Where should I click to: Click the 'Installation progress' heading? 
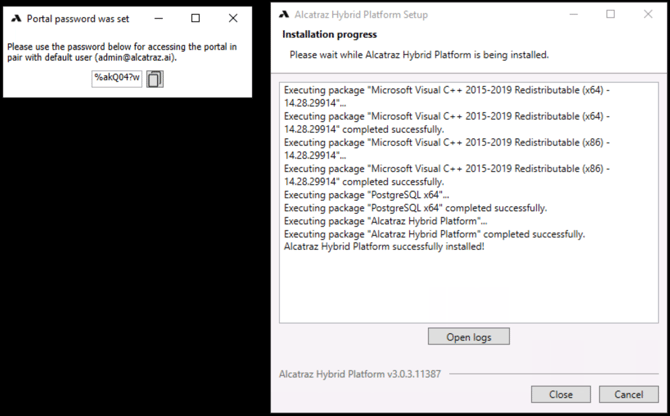tap(329, 35)
